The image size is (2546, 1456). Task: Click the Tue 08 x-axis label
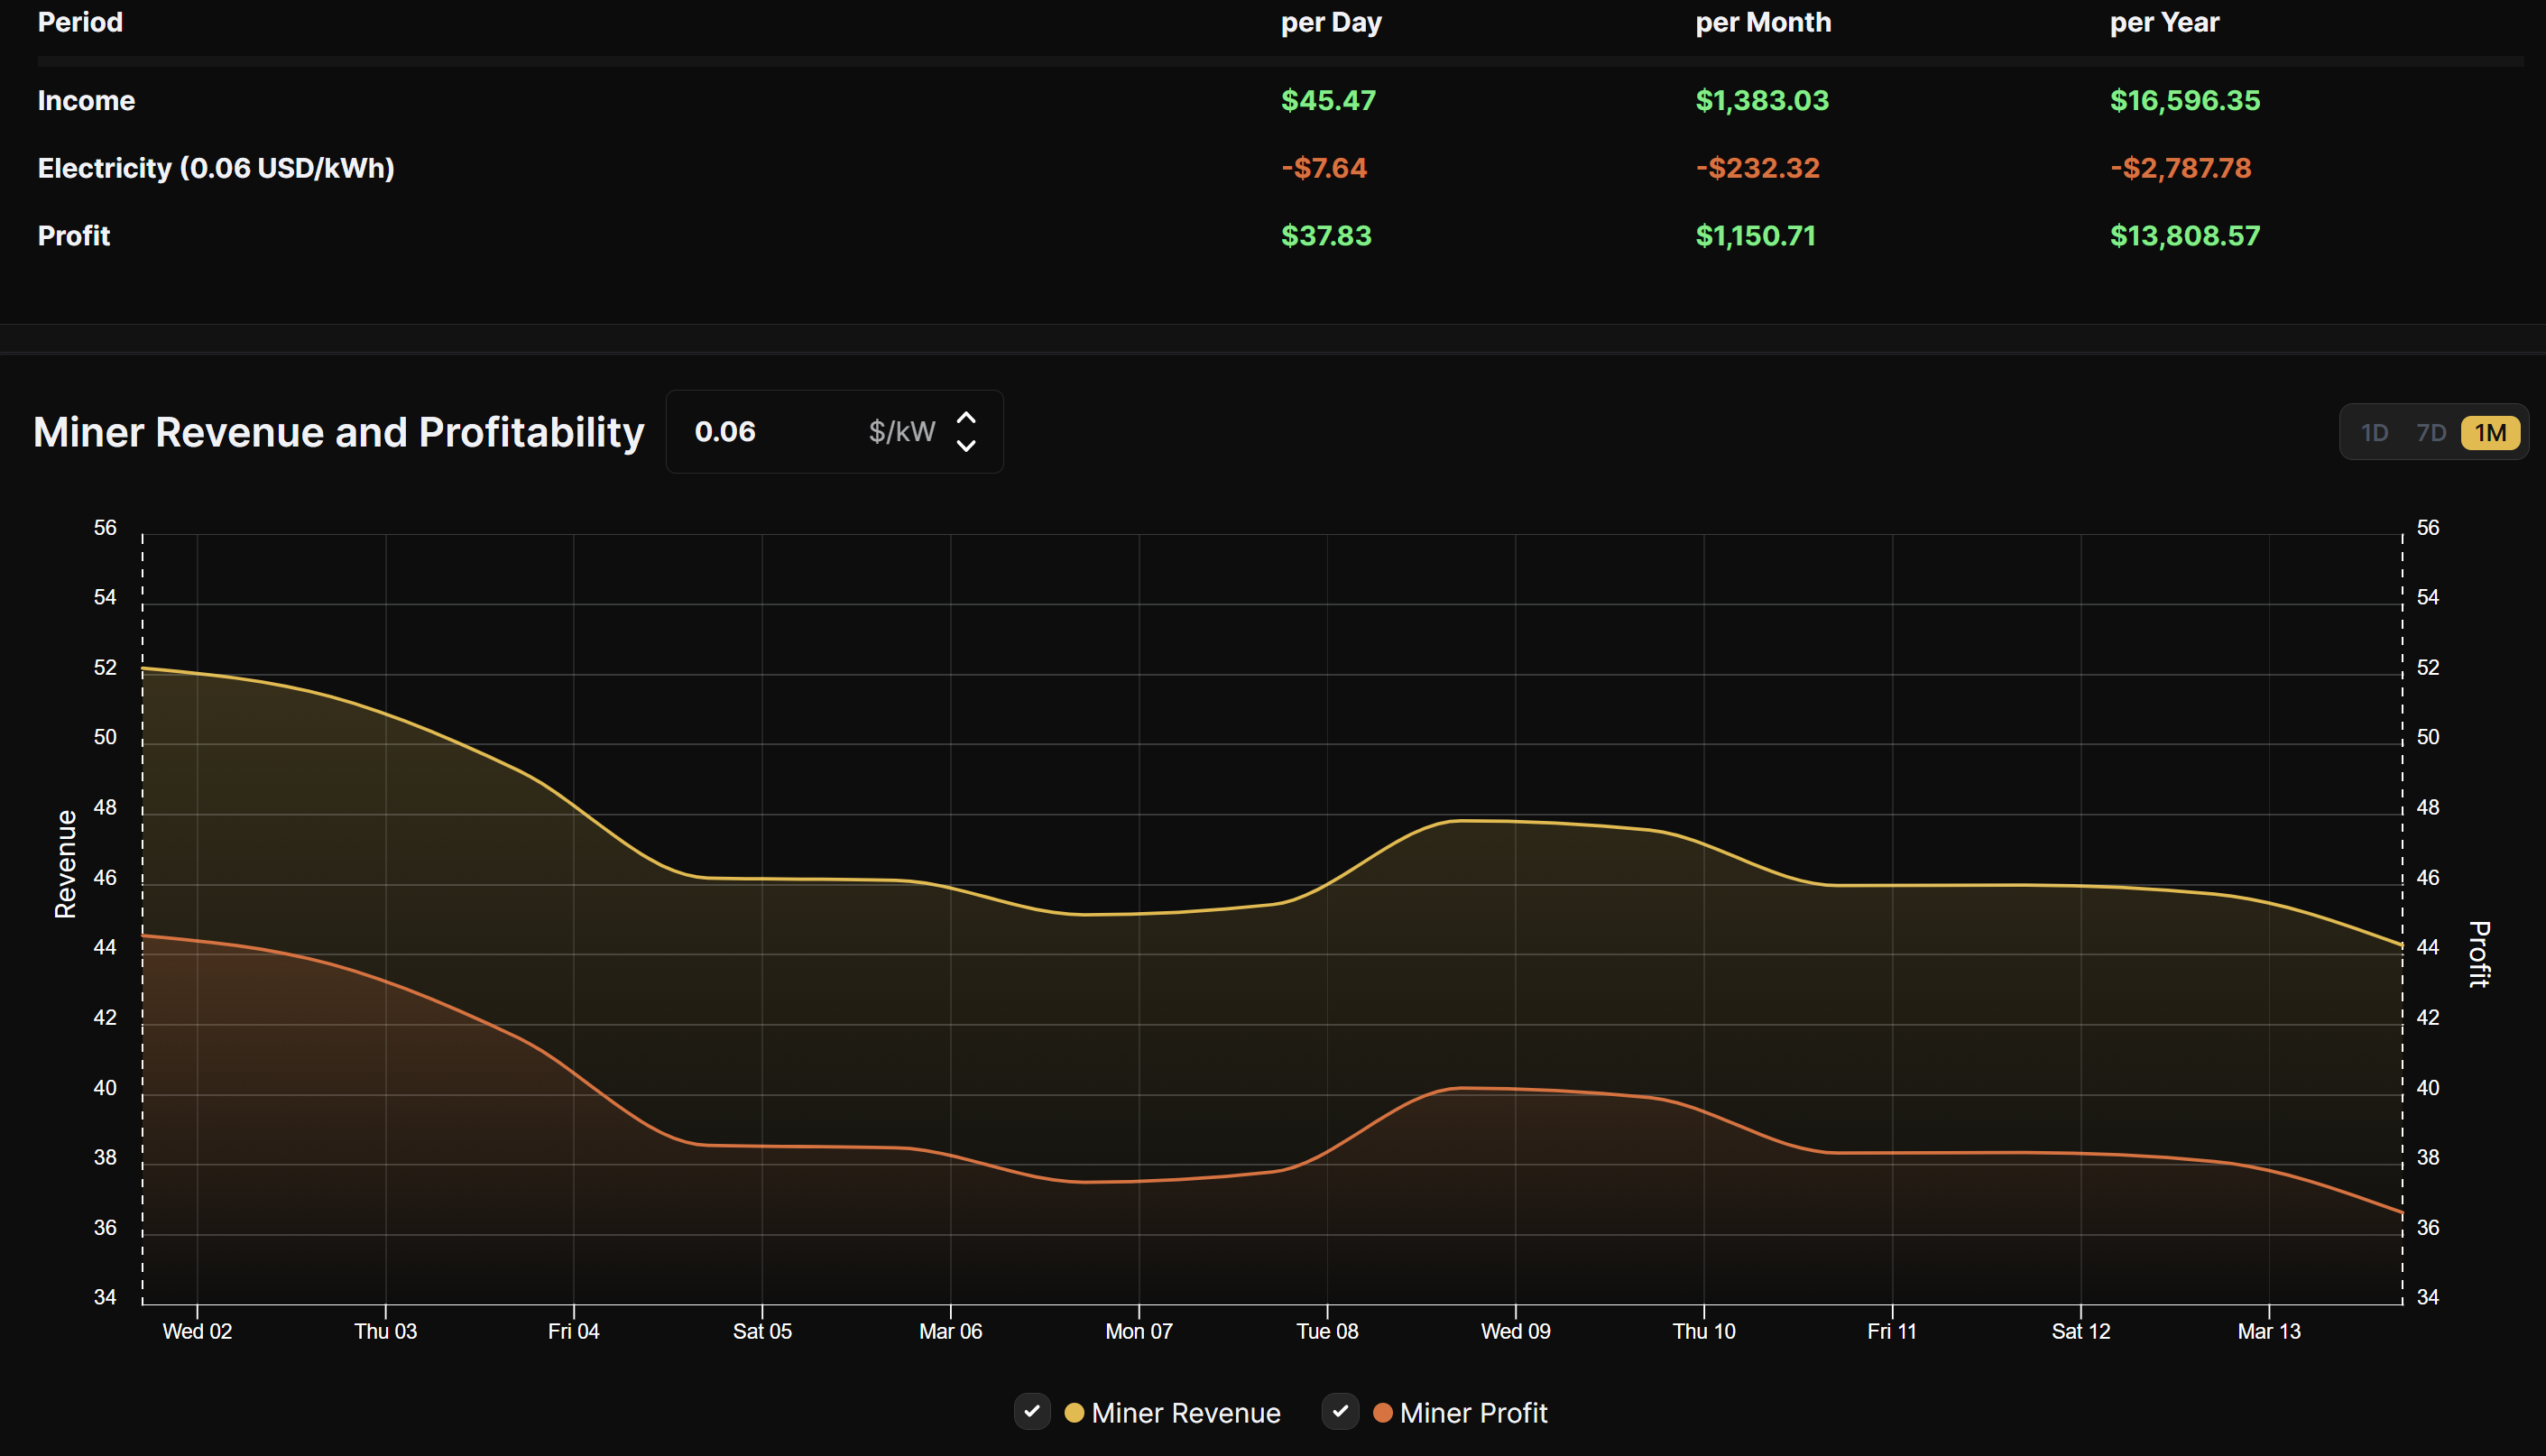coord(1327,1331)
